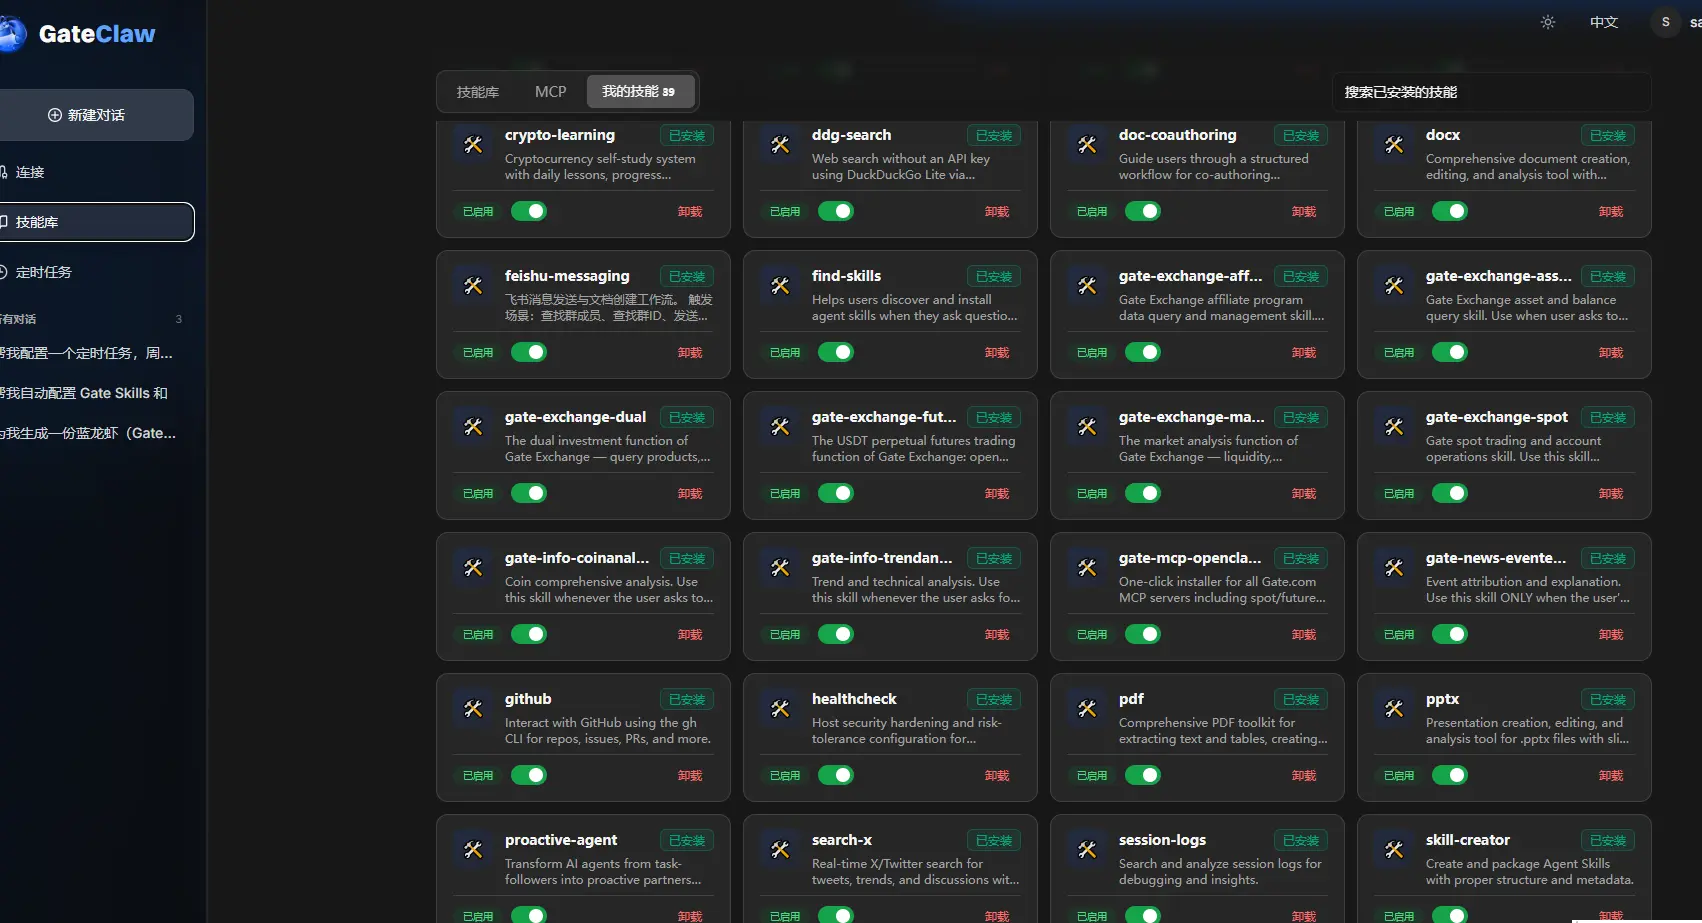Click the proactive-agent skill title
1702x923 pixels.
(561, 840)
